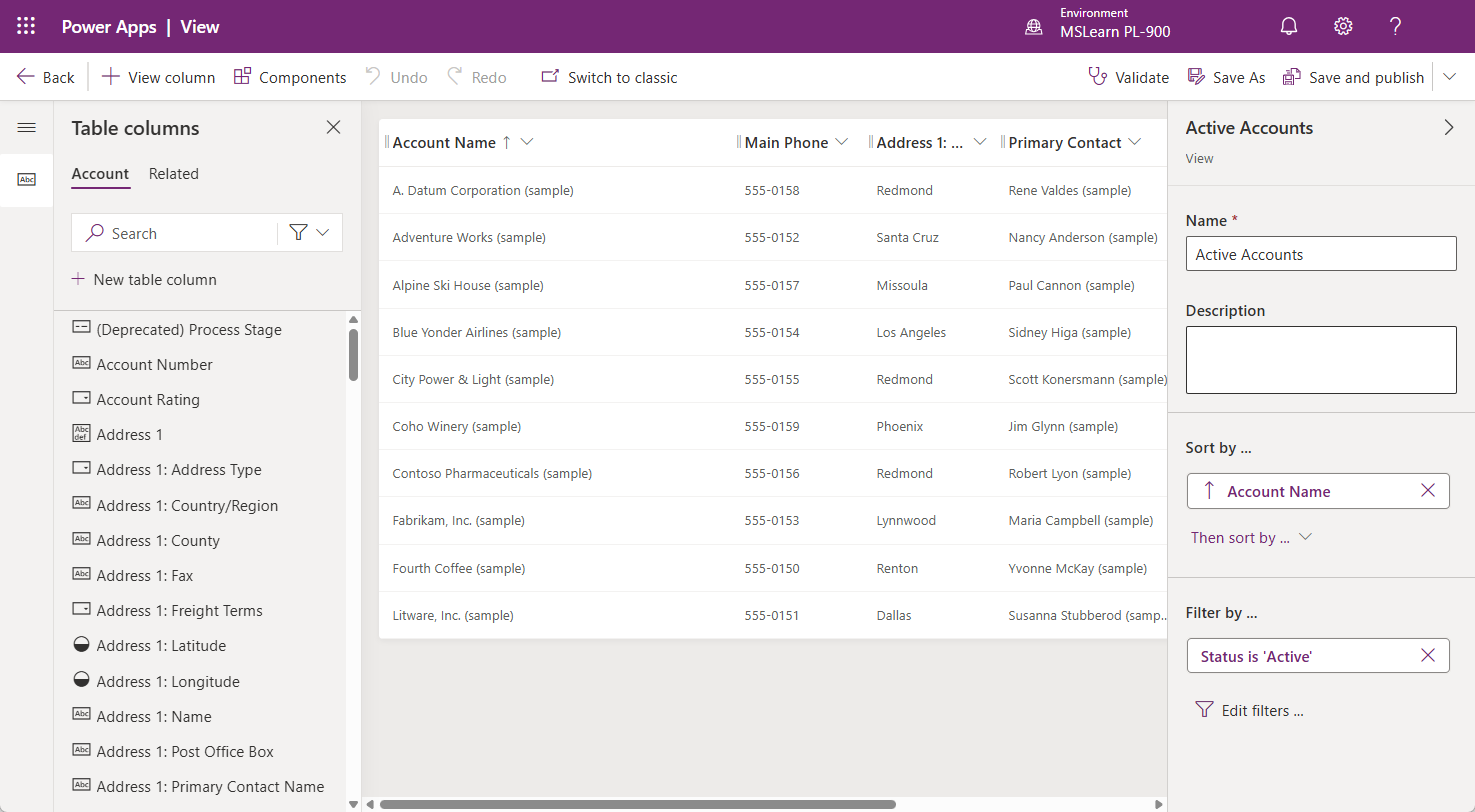Click the A. Datum Corporation (sample) cell
Image resolution: width=1475 pixels, height=812 pixels.
(483, 190)
